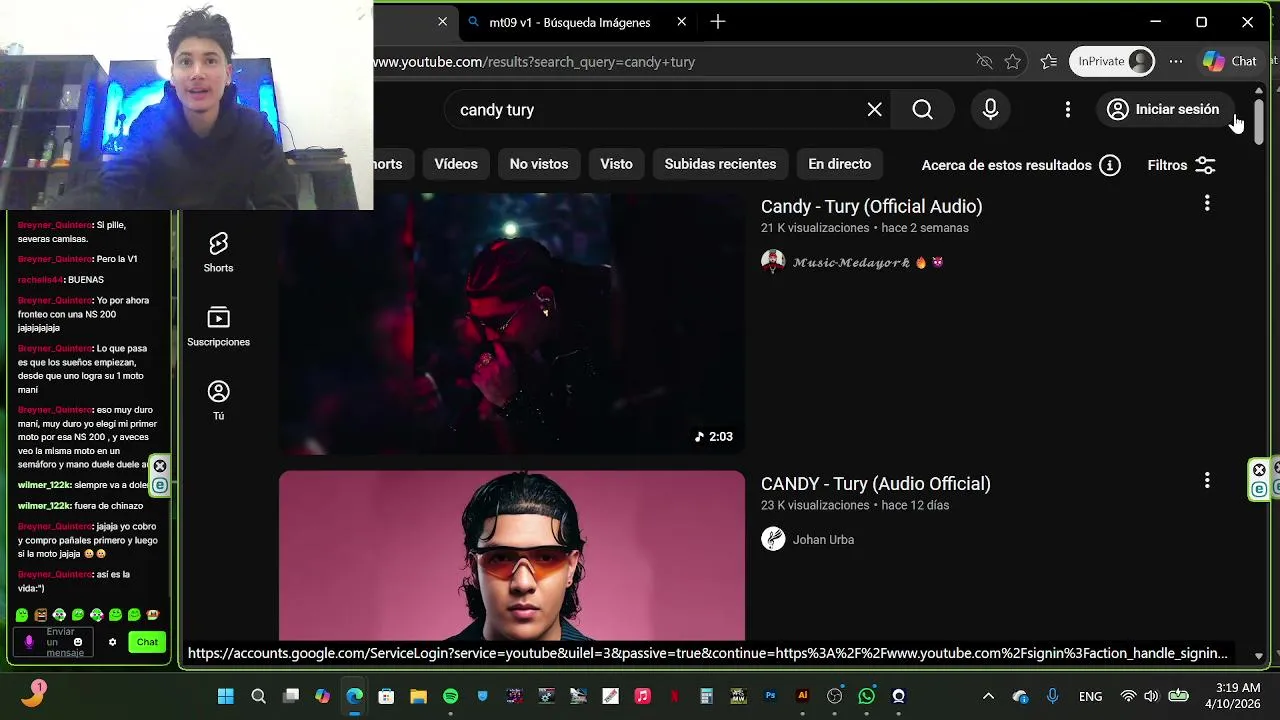The height and width of the screenshot is (720, 1280).
Task: Open Spotify from the taskbar
Action: click(x=450, y=696)
